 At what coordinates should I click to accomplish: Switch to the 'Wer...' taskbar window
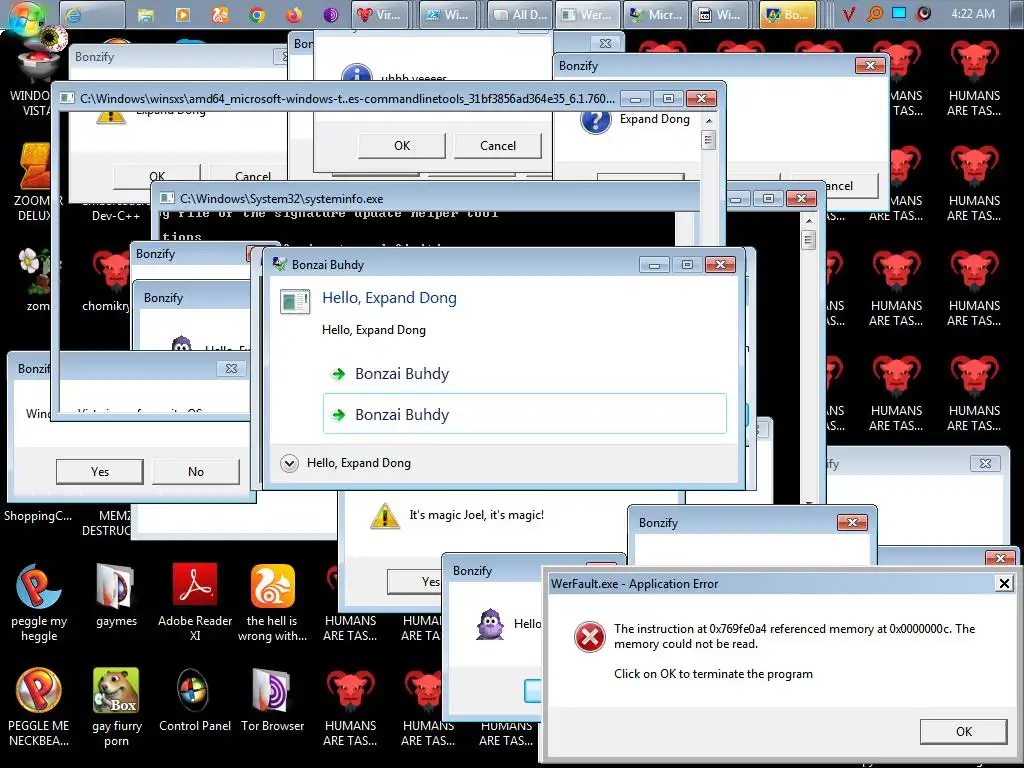coord(587,14)
